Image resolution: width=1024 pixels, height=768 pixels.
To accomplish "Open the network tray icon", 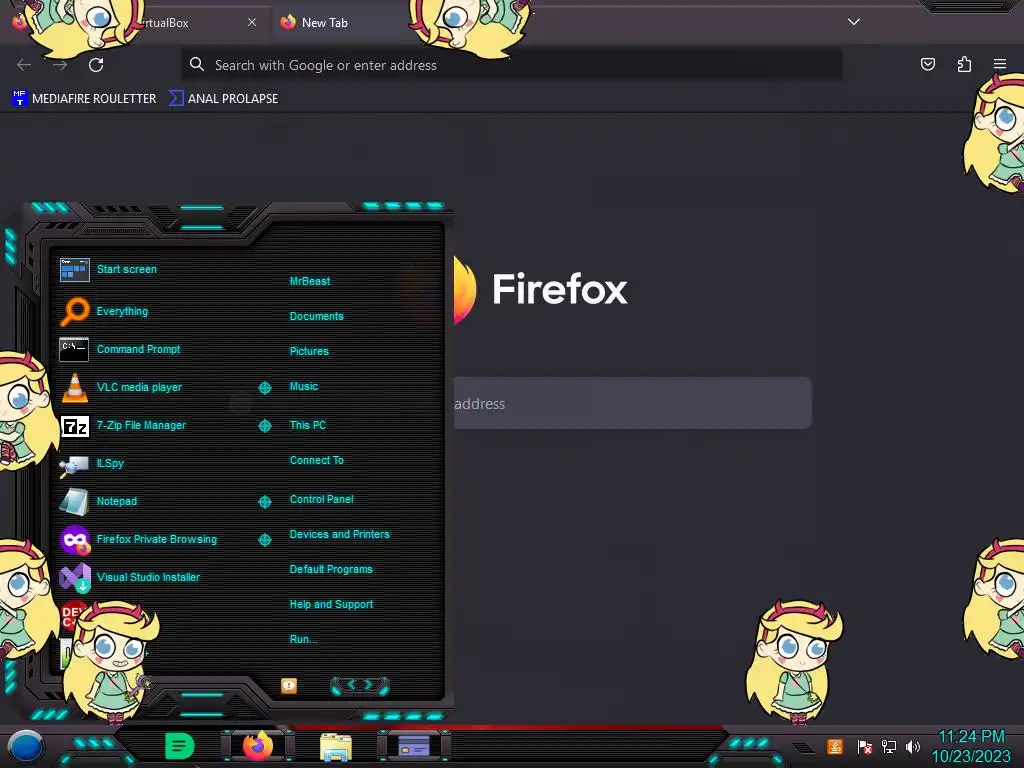I will pyautogui.click(x=889, y=746).
